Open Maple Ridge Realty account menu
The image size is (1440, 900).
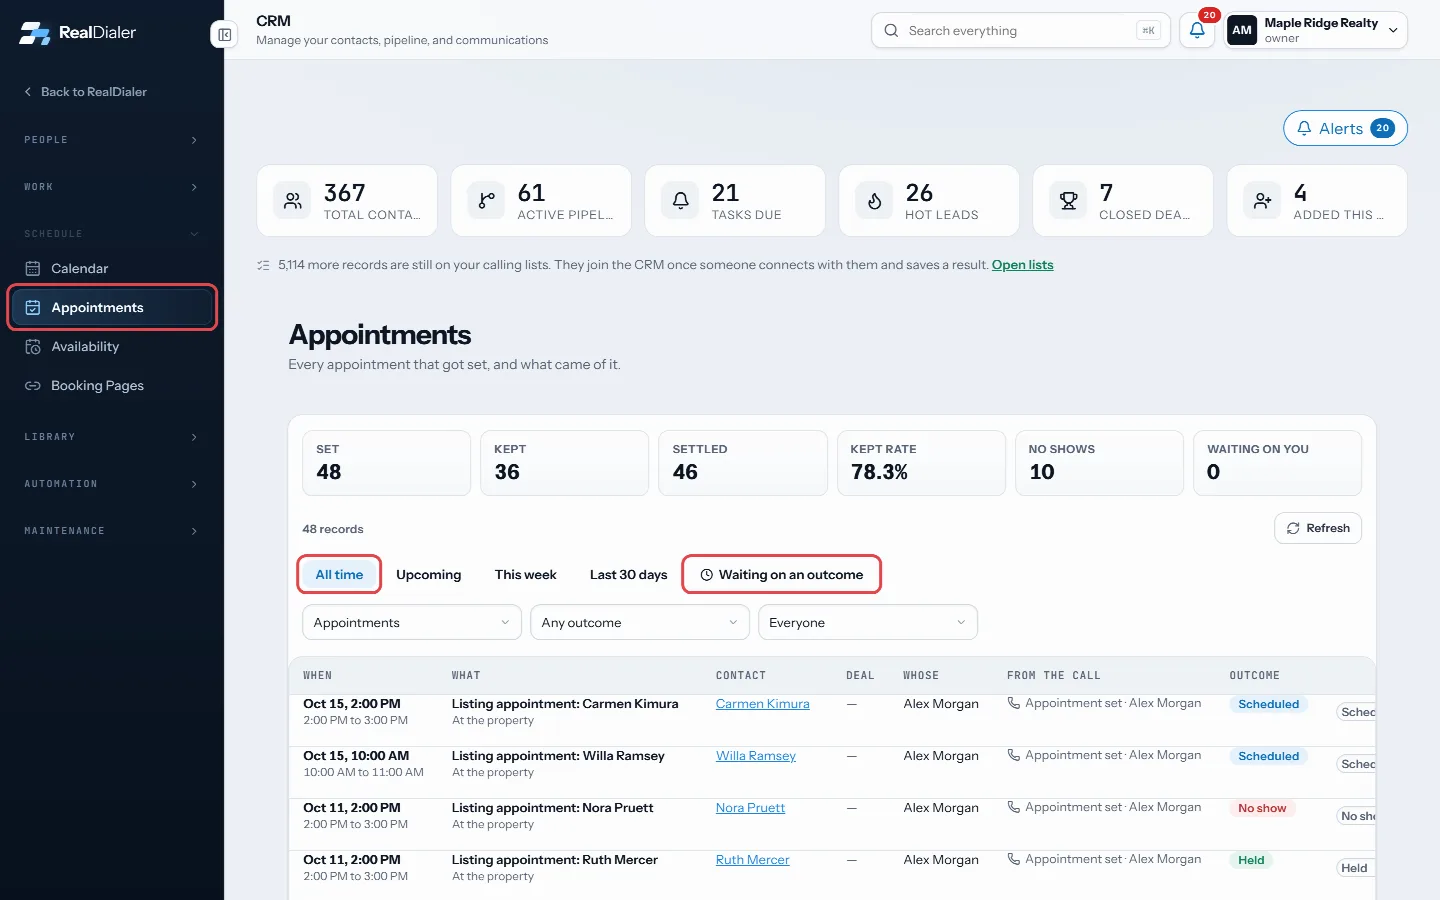[x=1316, y=30]
